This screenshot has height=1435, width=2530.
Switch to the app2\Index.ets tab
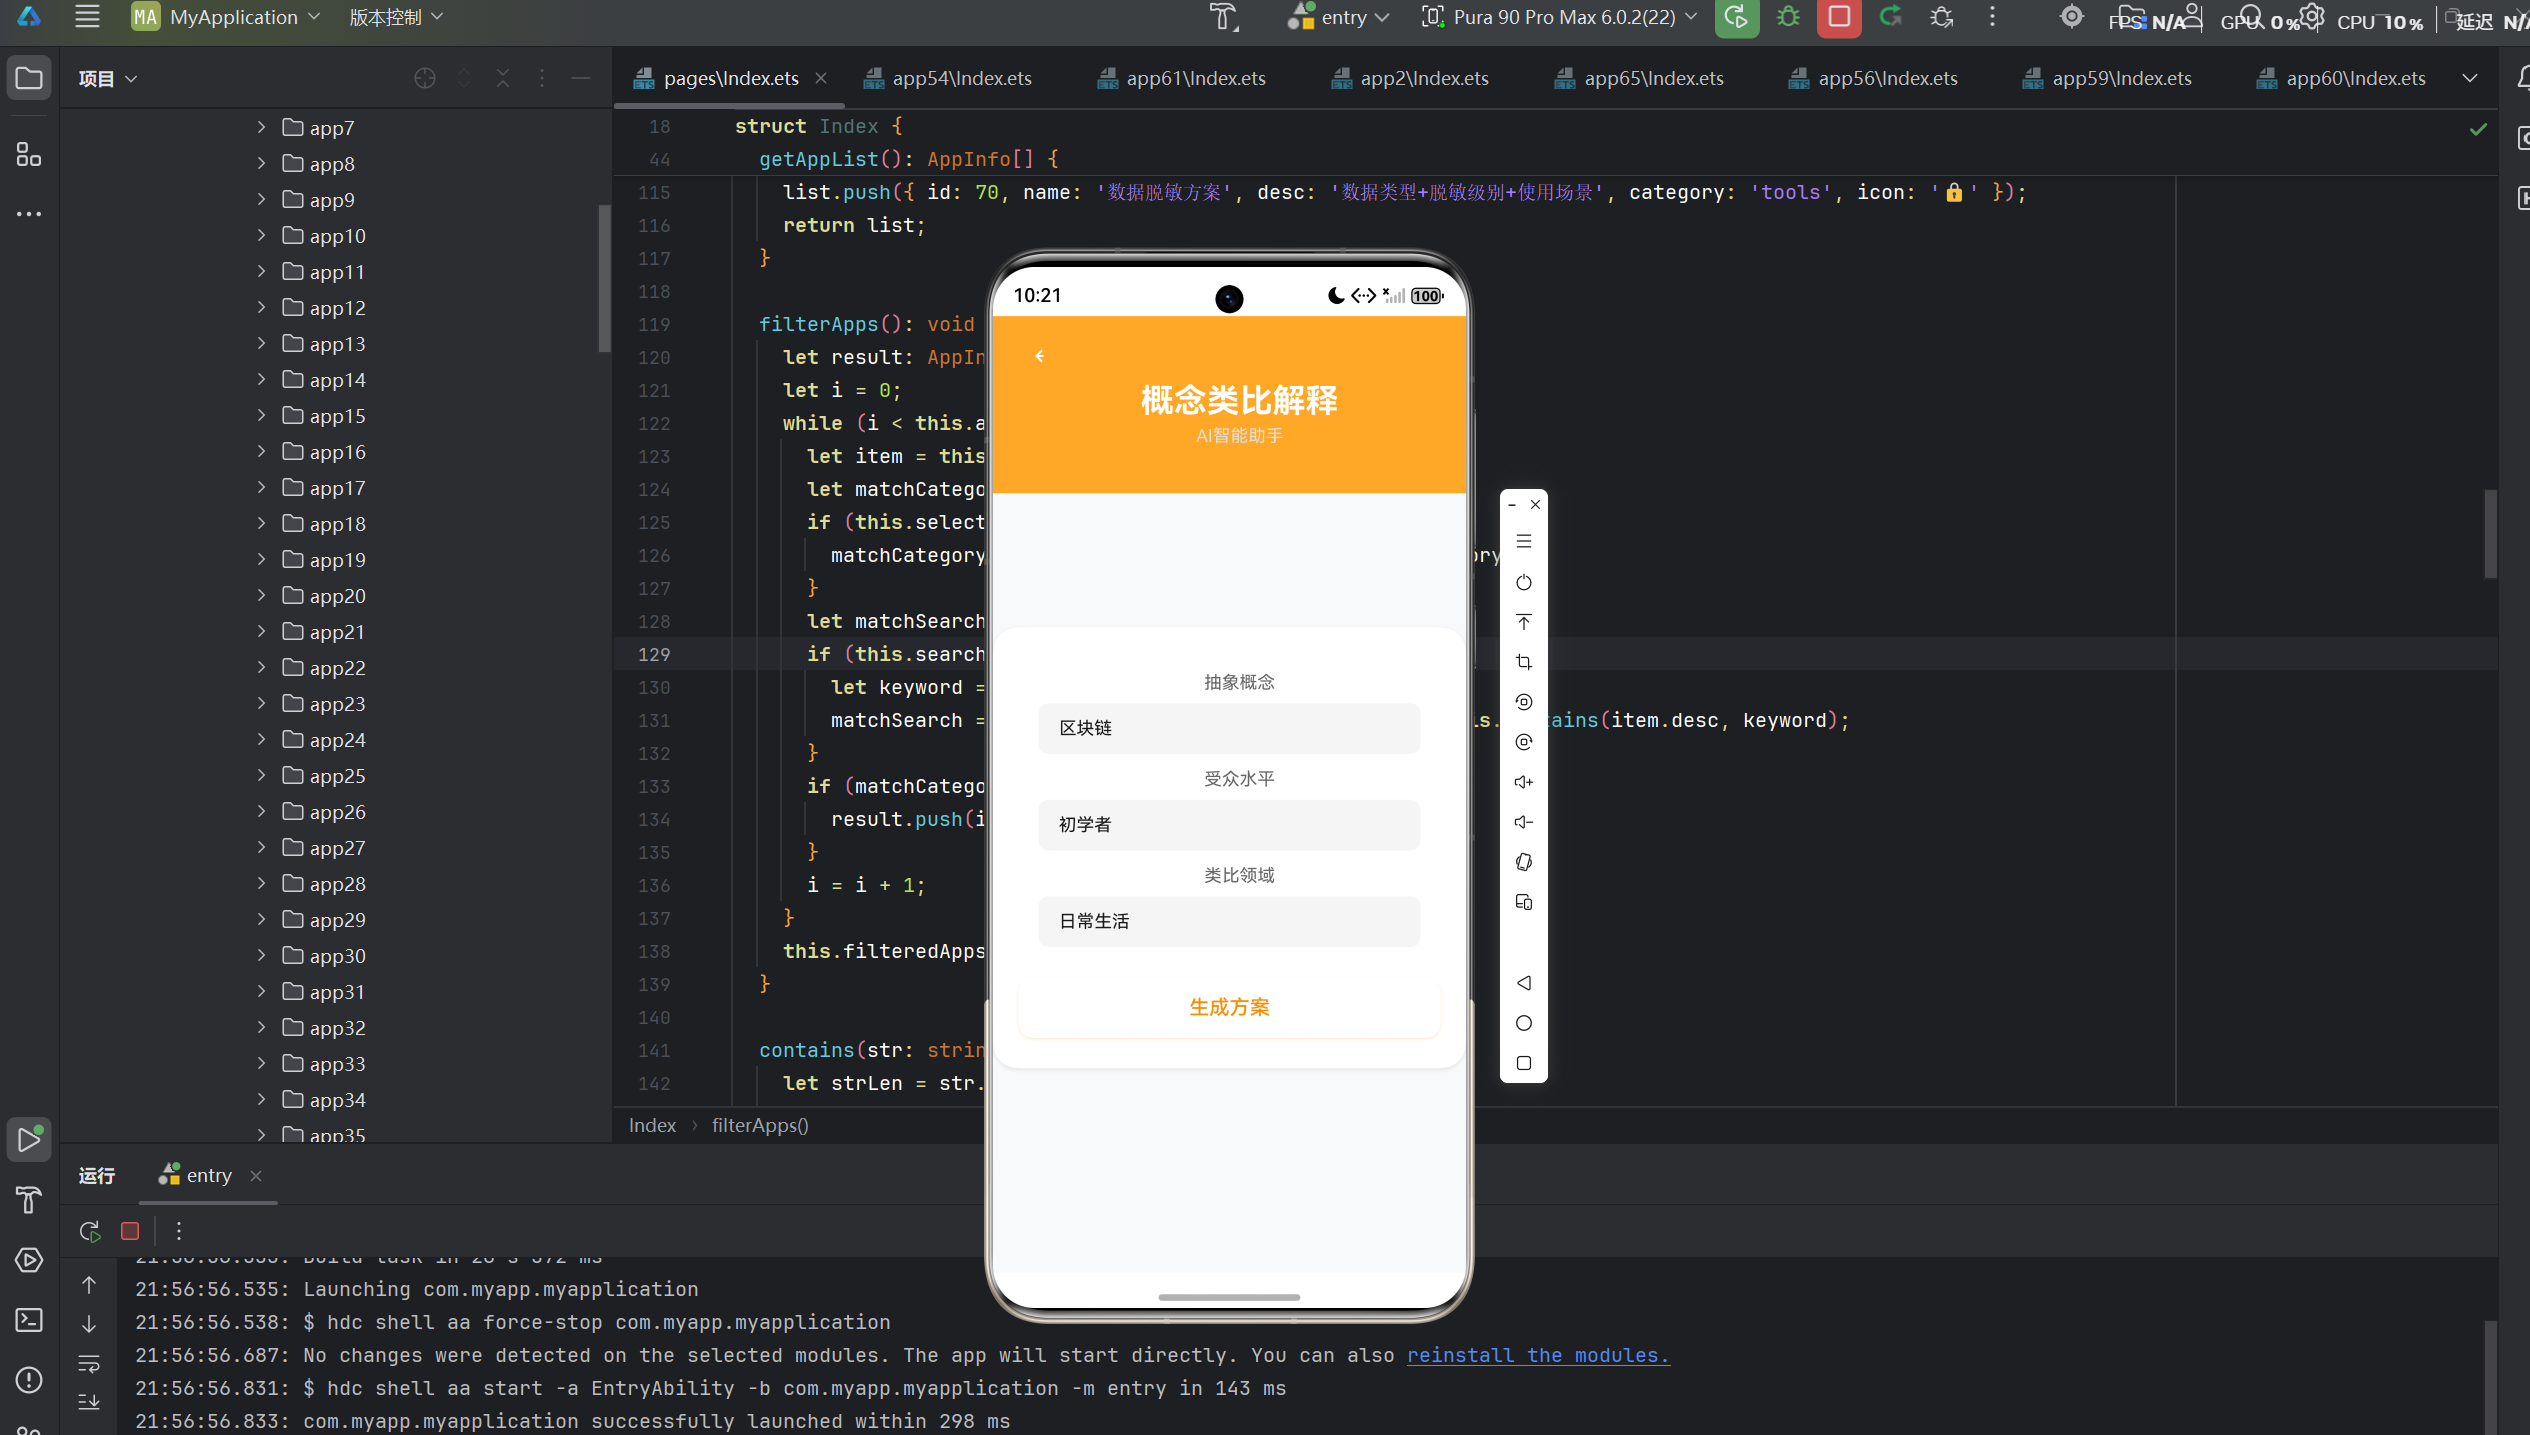click(1410, 78)
